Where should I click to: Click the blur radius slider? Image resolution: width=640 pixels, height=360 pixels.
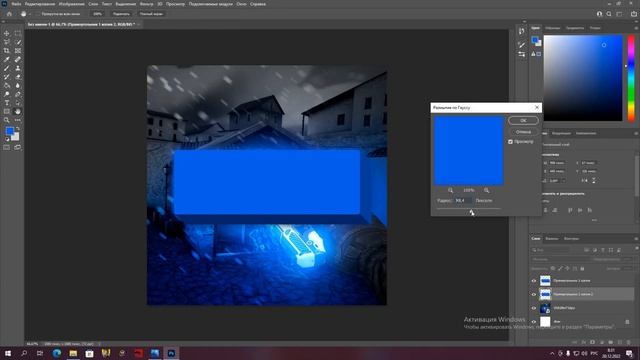click(469, 209)
